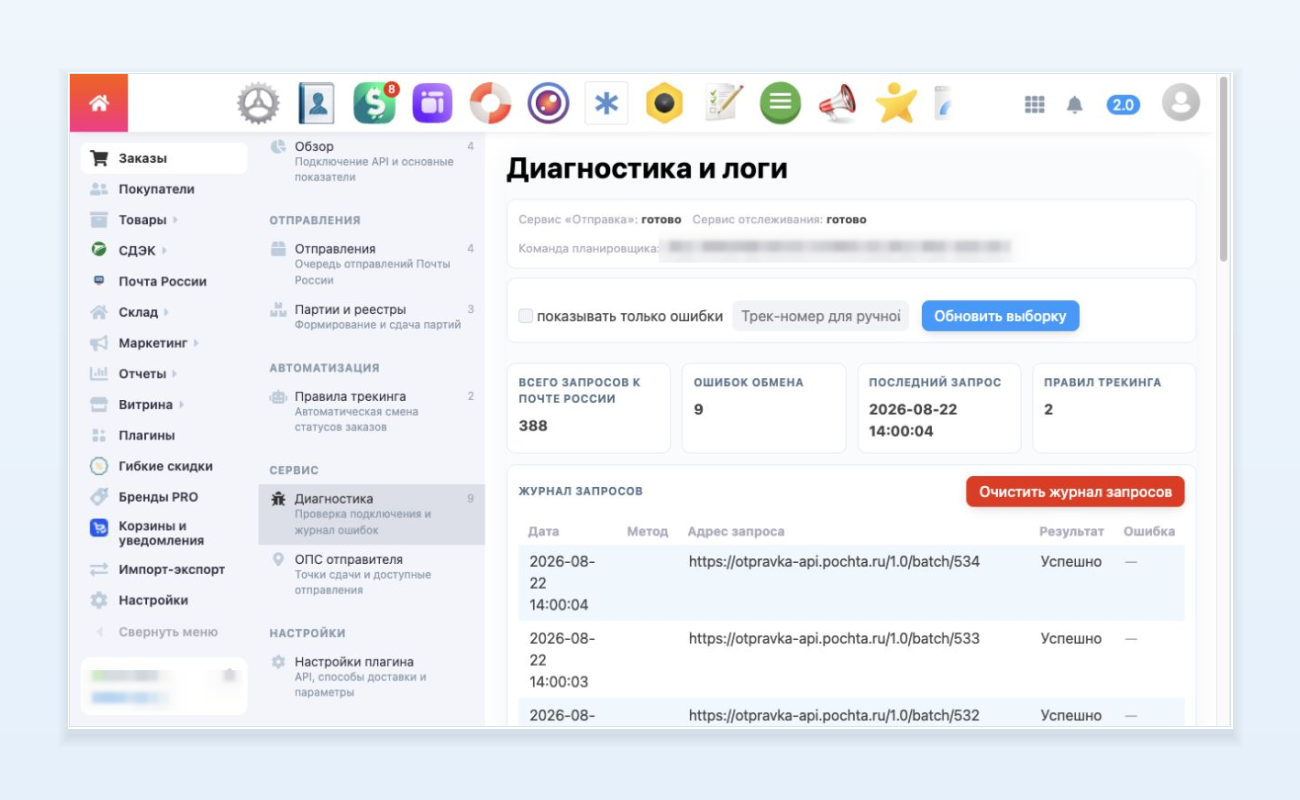Expand the СДЭК submenu arrow

164,251
